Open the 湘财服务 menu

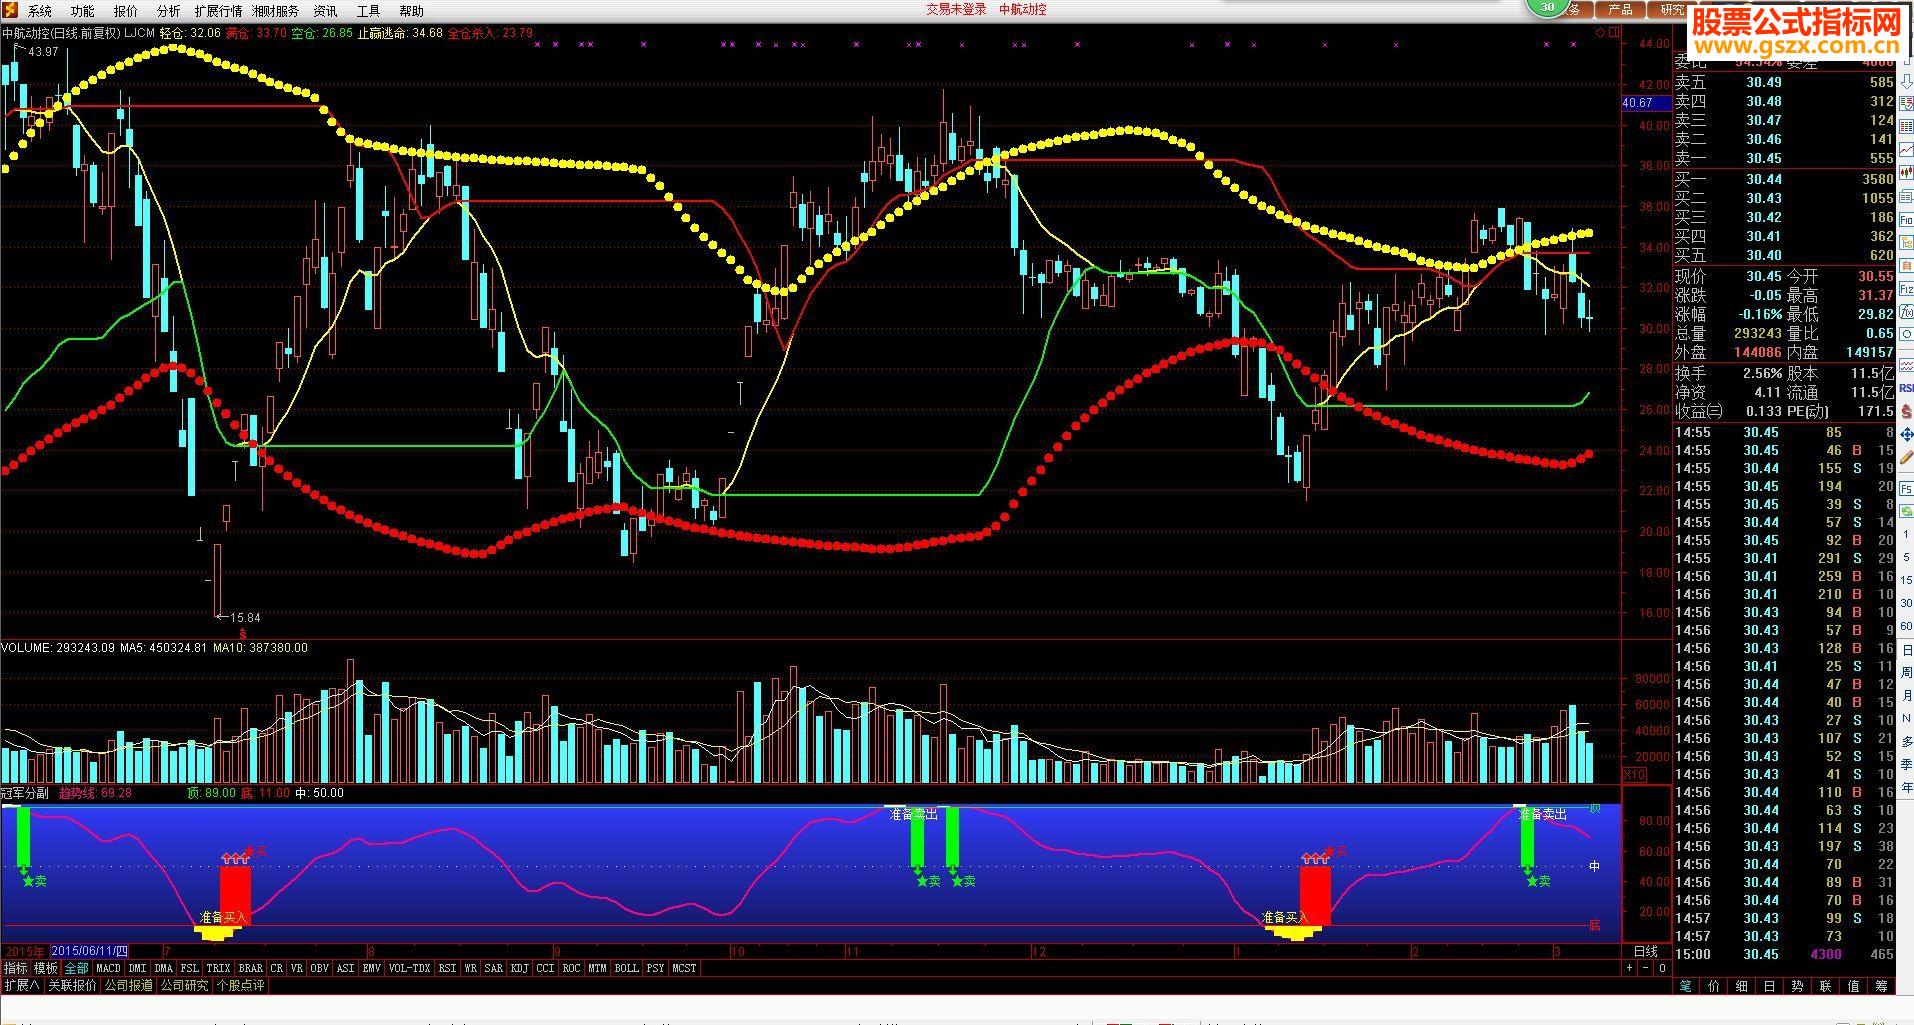275,11
